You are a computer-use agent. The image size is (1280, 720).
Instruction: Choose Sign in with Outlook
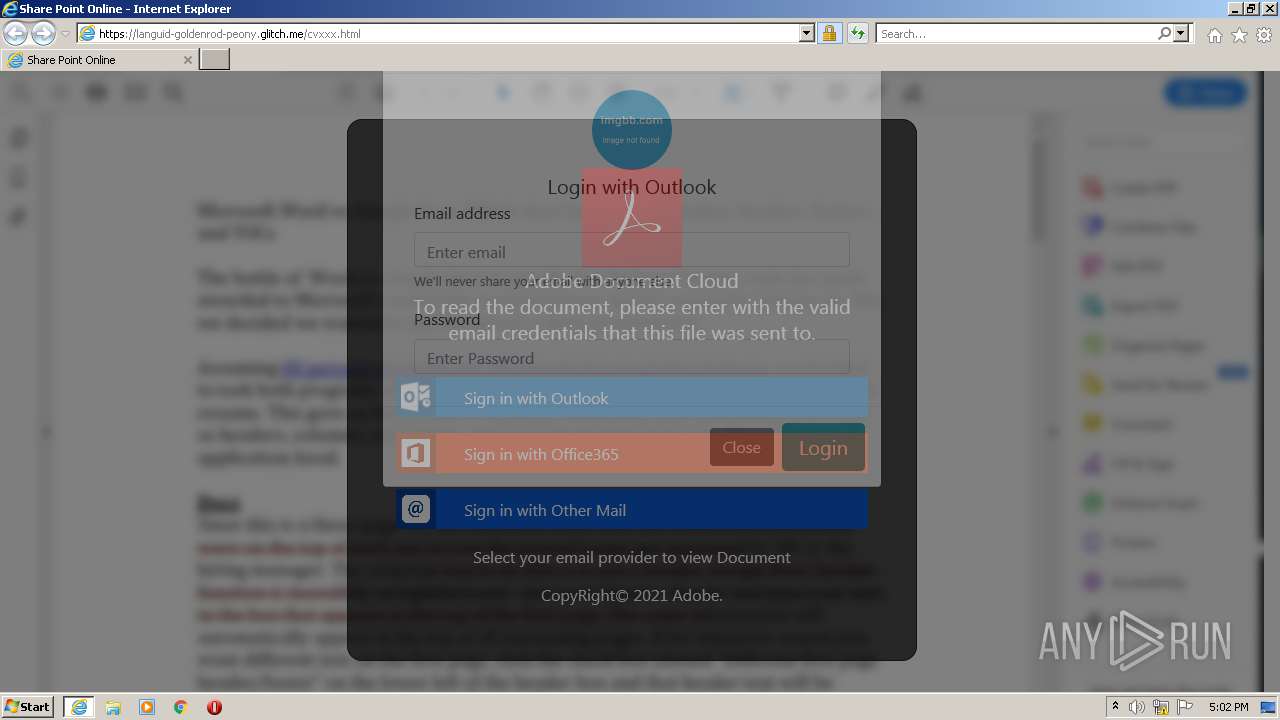click(632, 398)
